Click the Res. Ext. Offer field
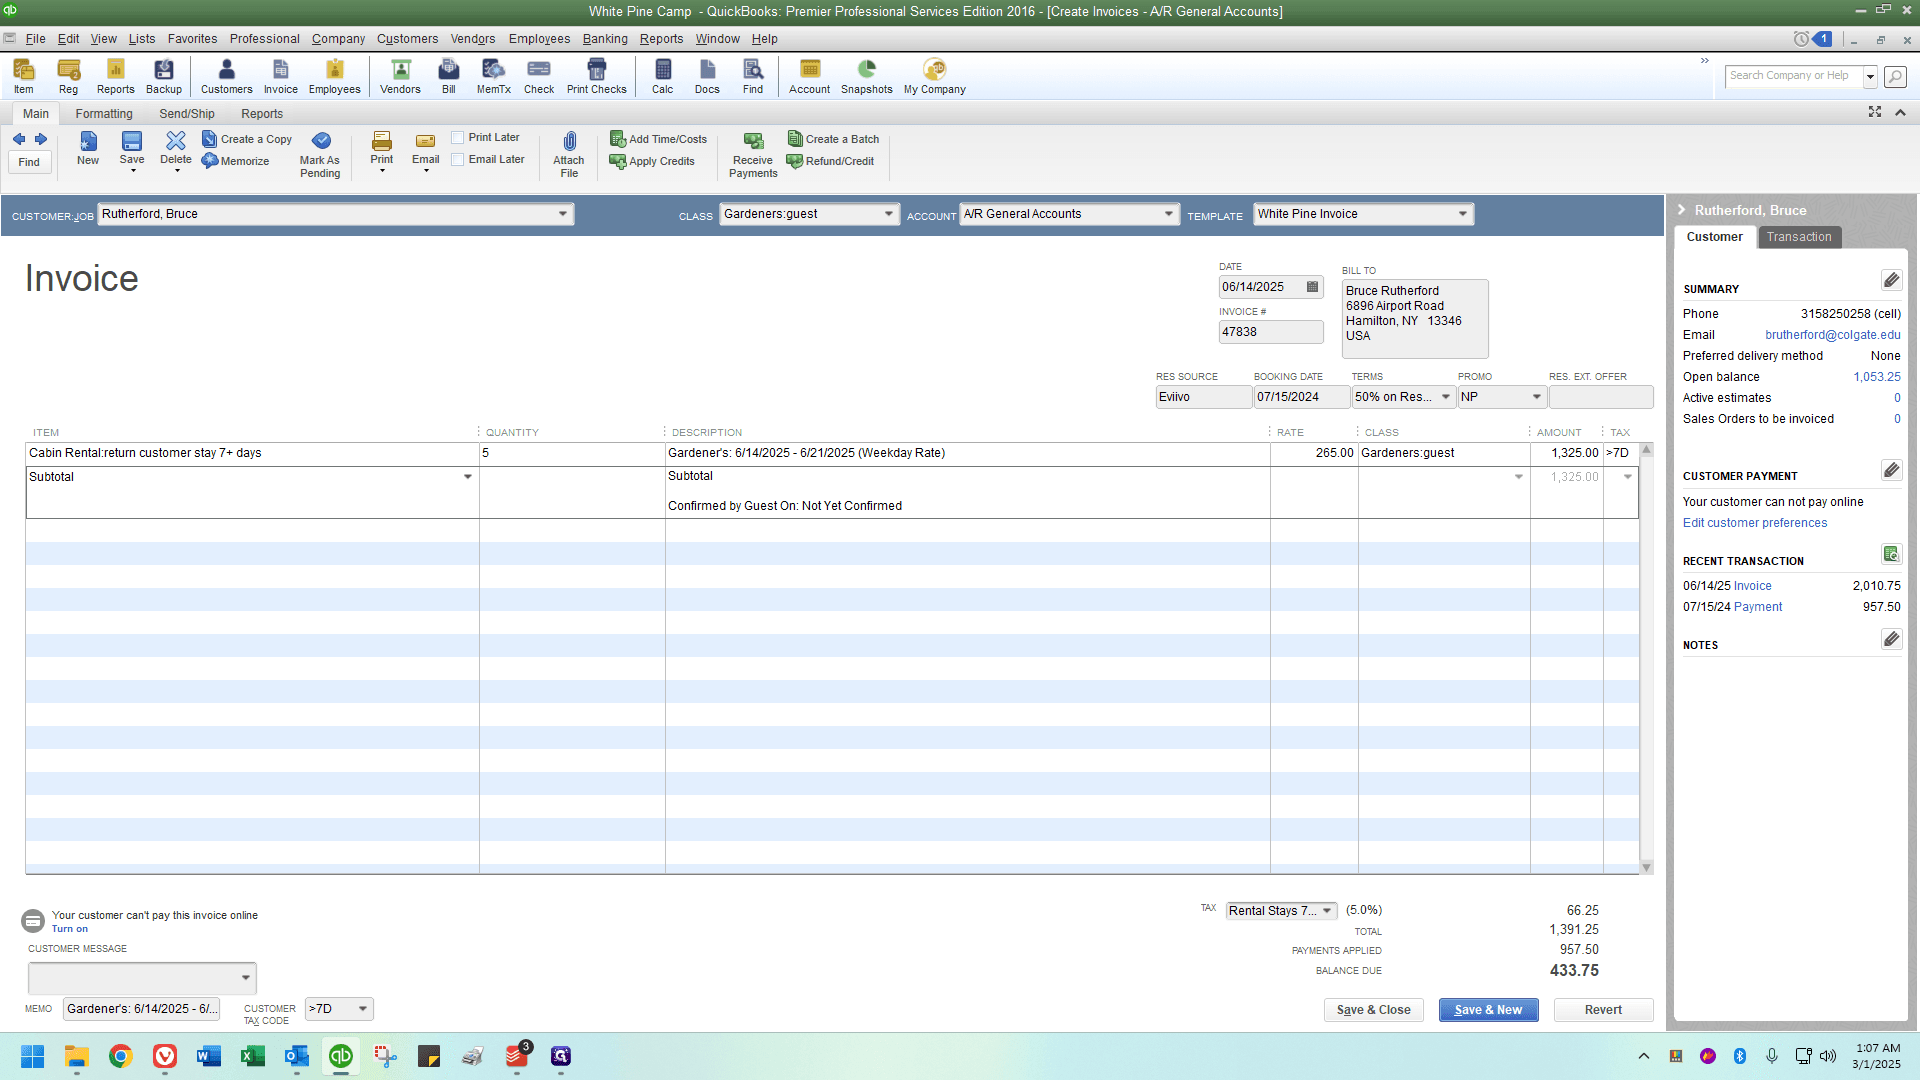Screen dimensions: 1920x1080 tap(1600, 397)
